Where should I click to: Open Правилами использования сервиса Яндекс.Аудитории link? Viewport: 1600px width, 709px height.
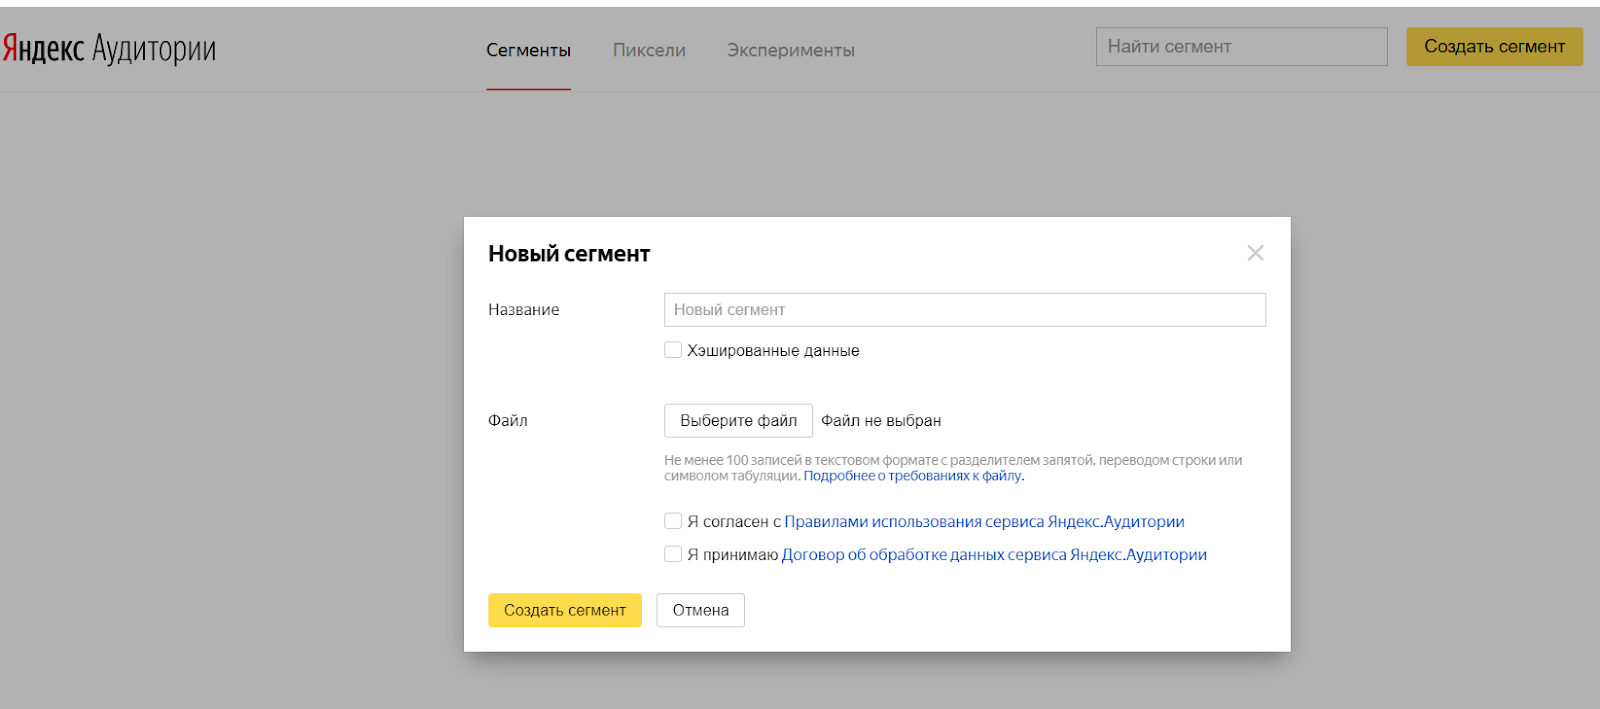[x=984, y=522]
